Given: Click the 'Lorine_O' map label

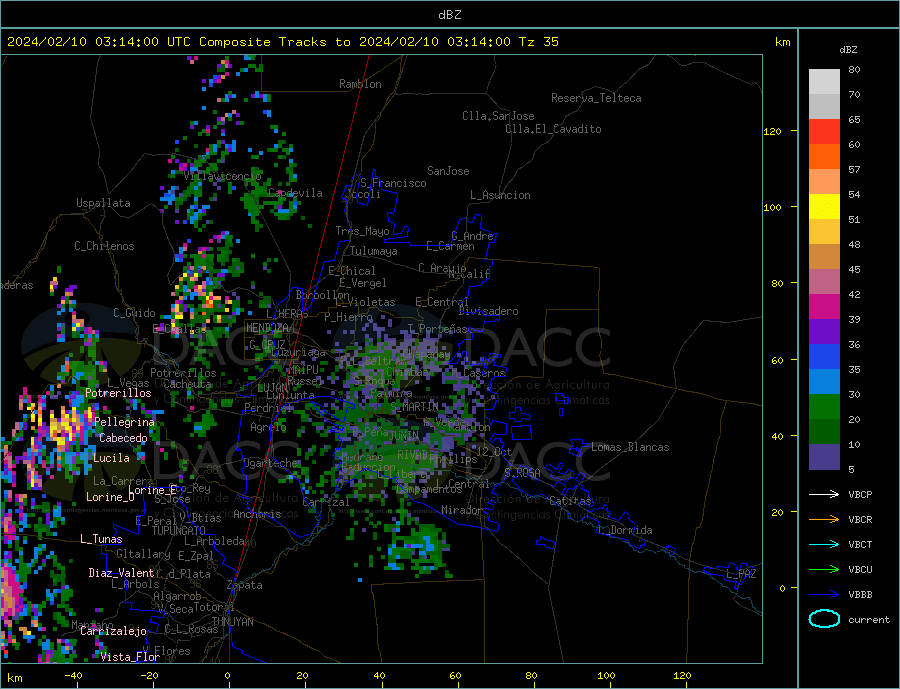Looking at the screenshot, I should [x=110, y=497].
